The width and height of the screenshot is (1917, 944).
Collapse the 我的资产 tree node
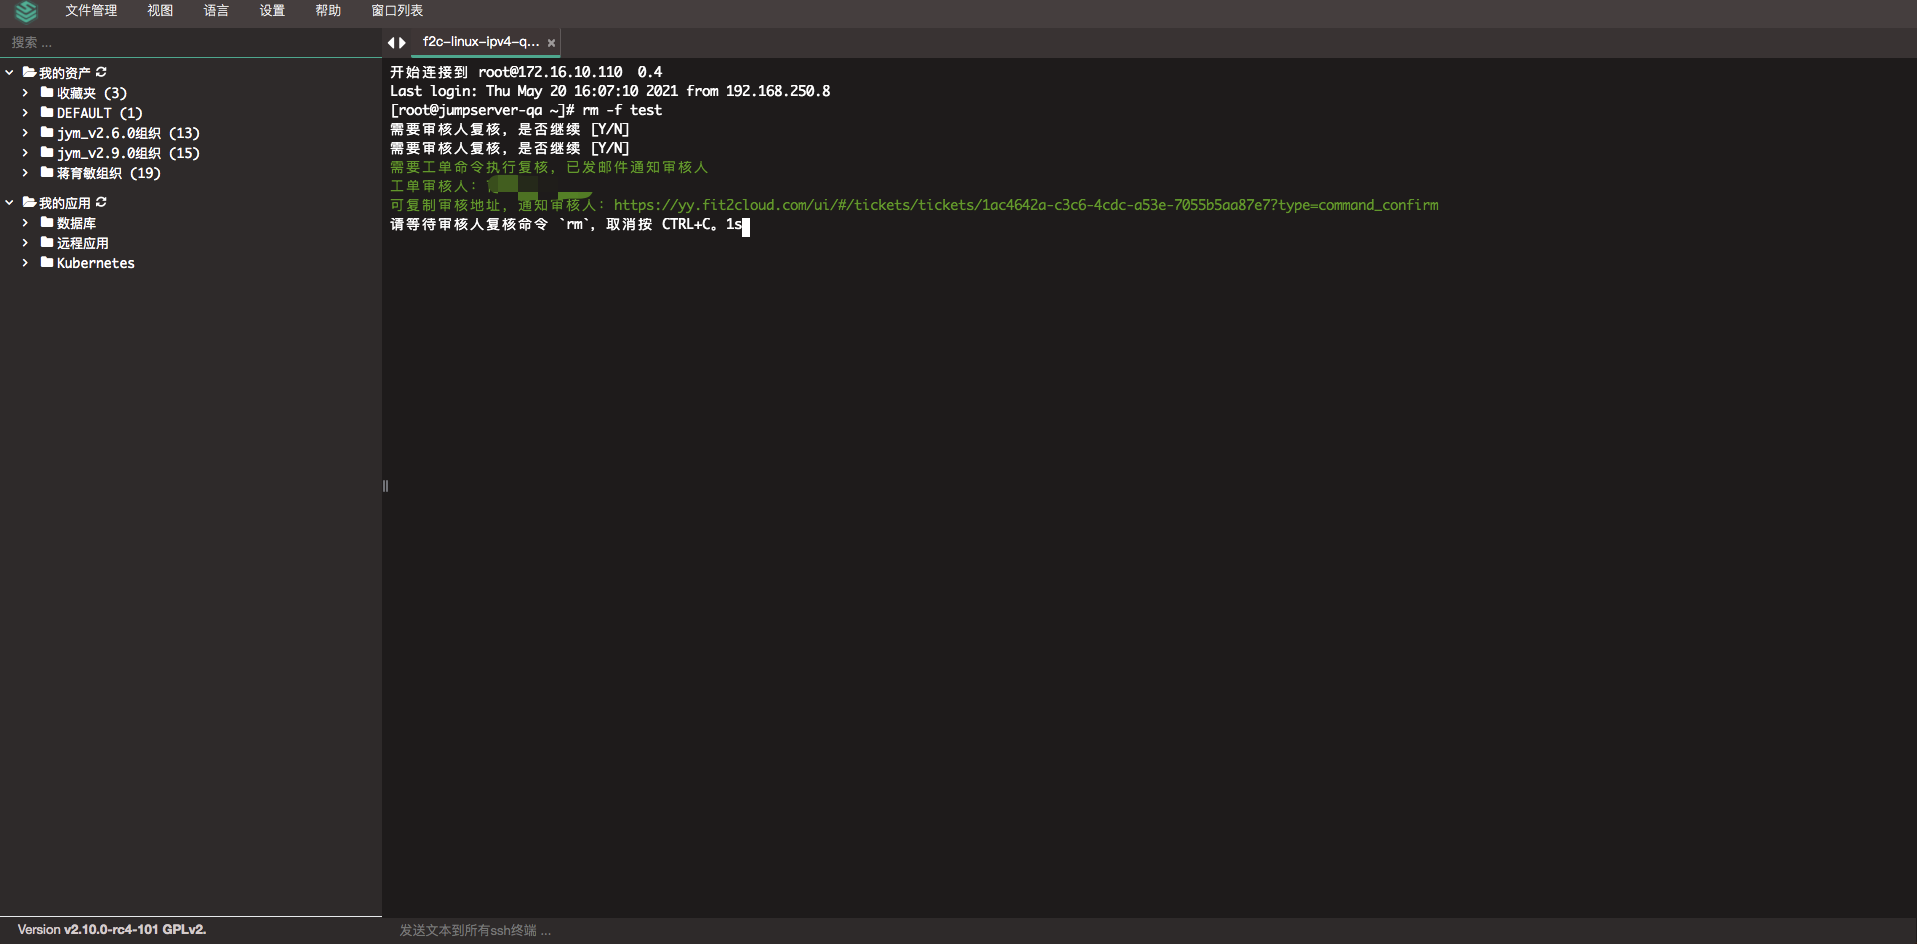pyautogui.click(x=10, y=72)
